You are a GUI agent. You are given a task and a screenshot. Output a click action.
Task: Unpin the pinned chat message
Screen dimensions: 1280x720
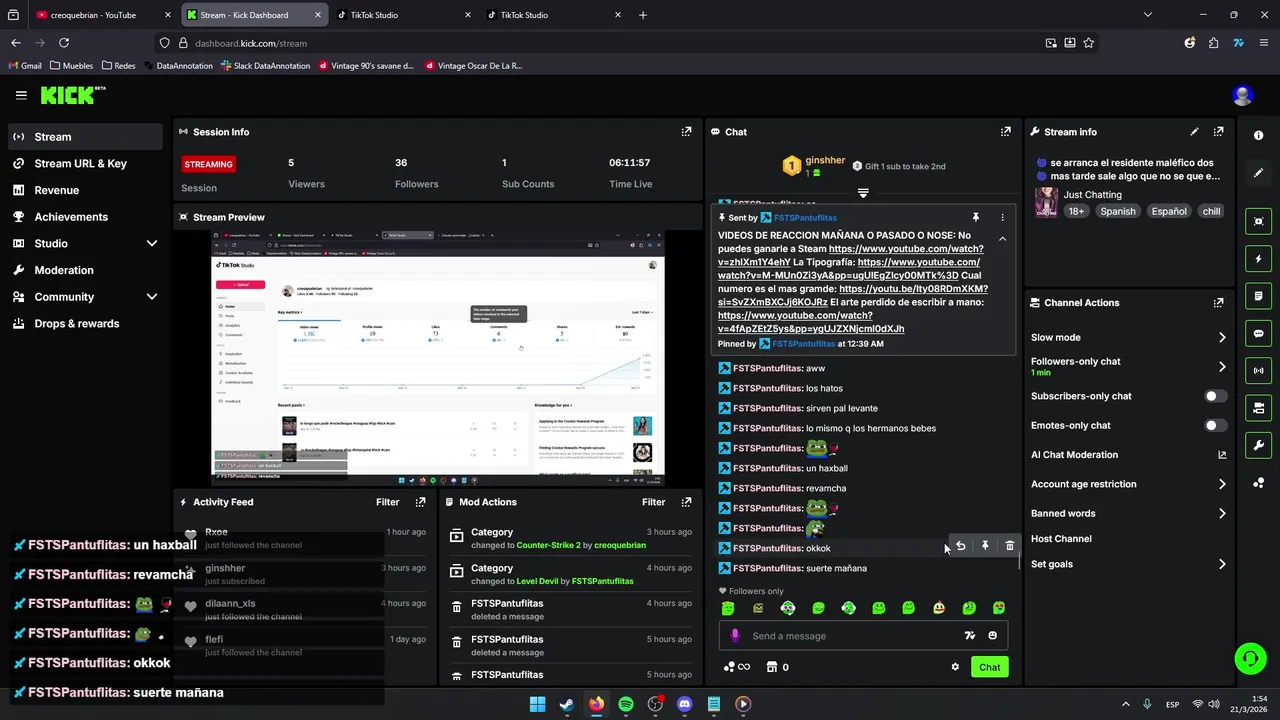click(976, 217)
